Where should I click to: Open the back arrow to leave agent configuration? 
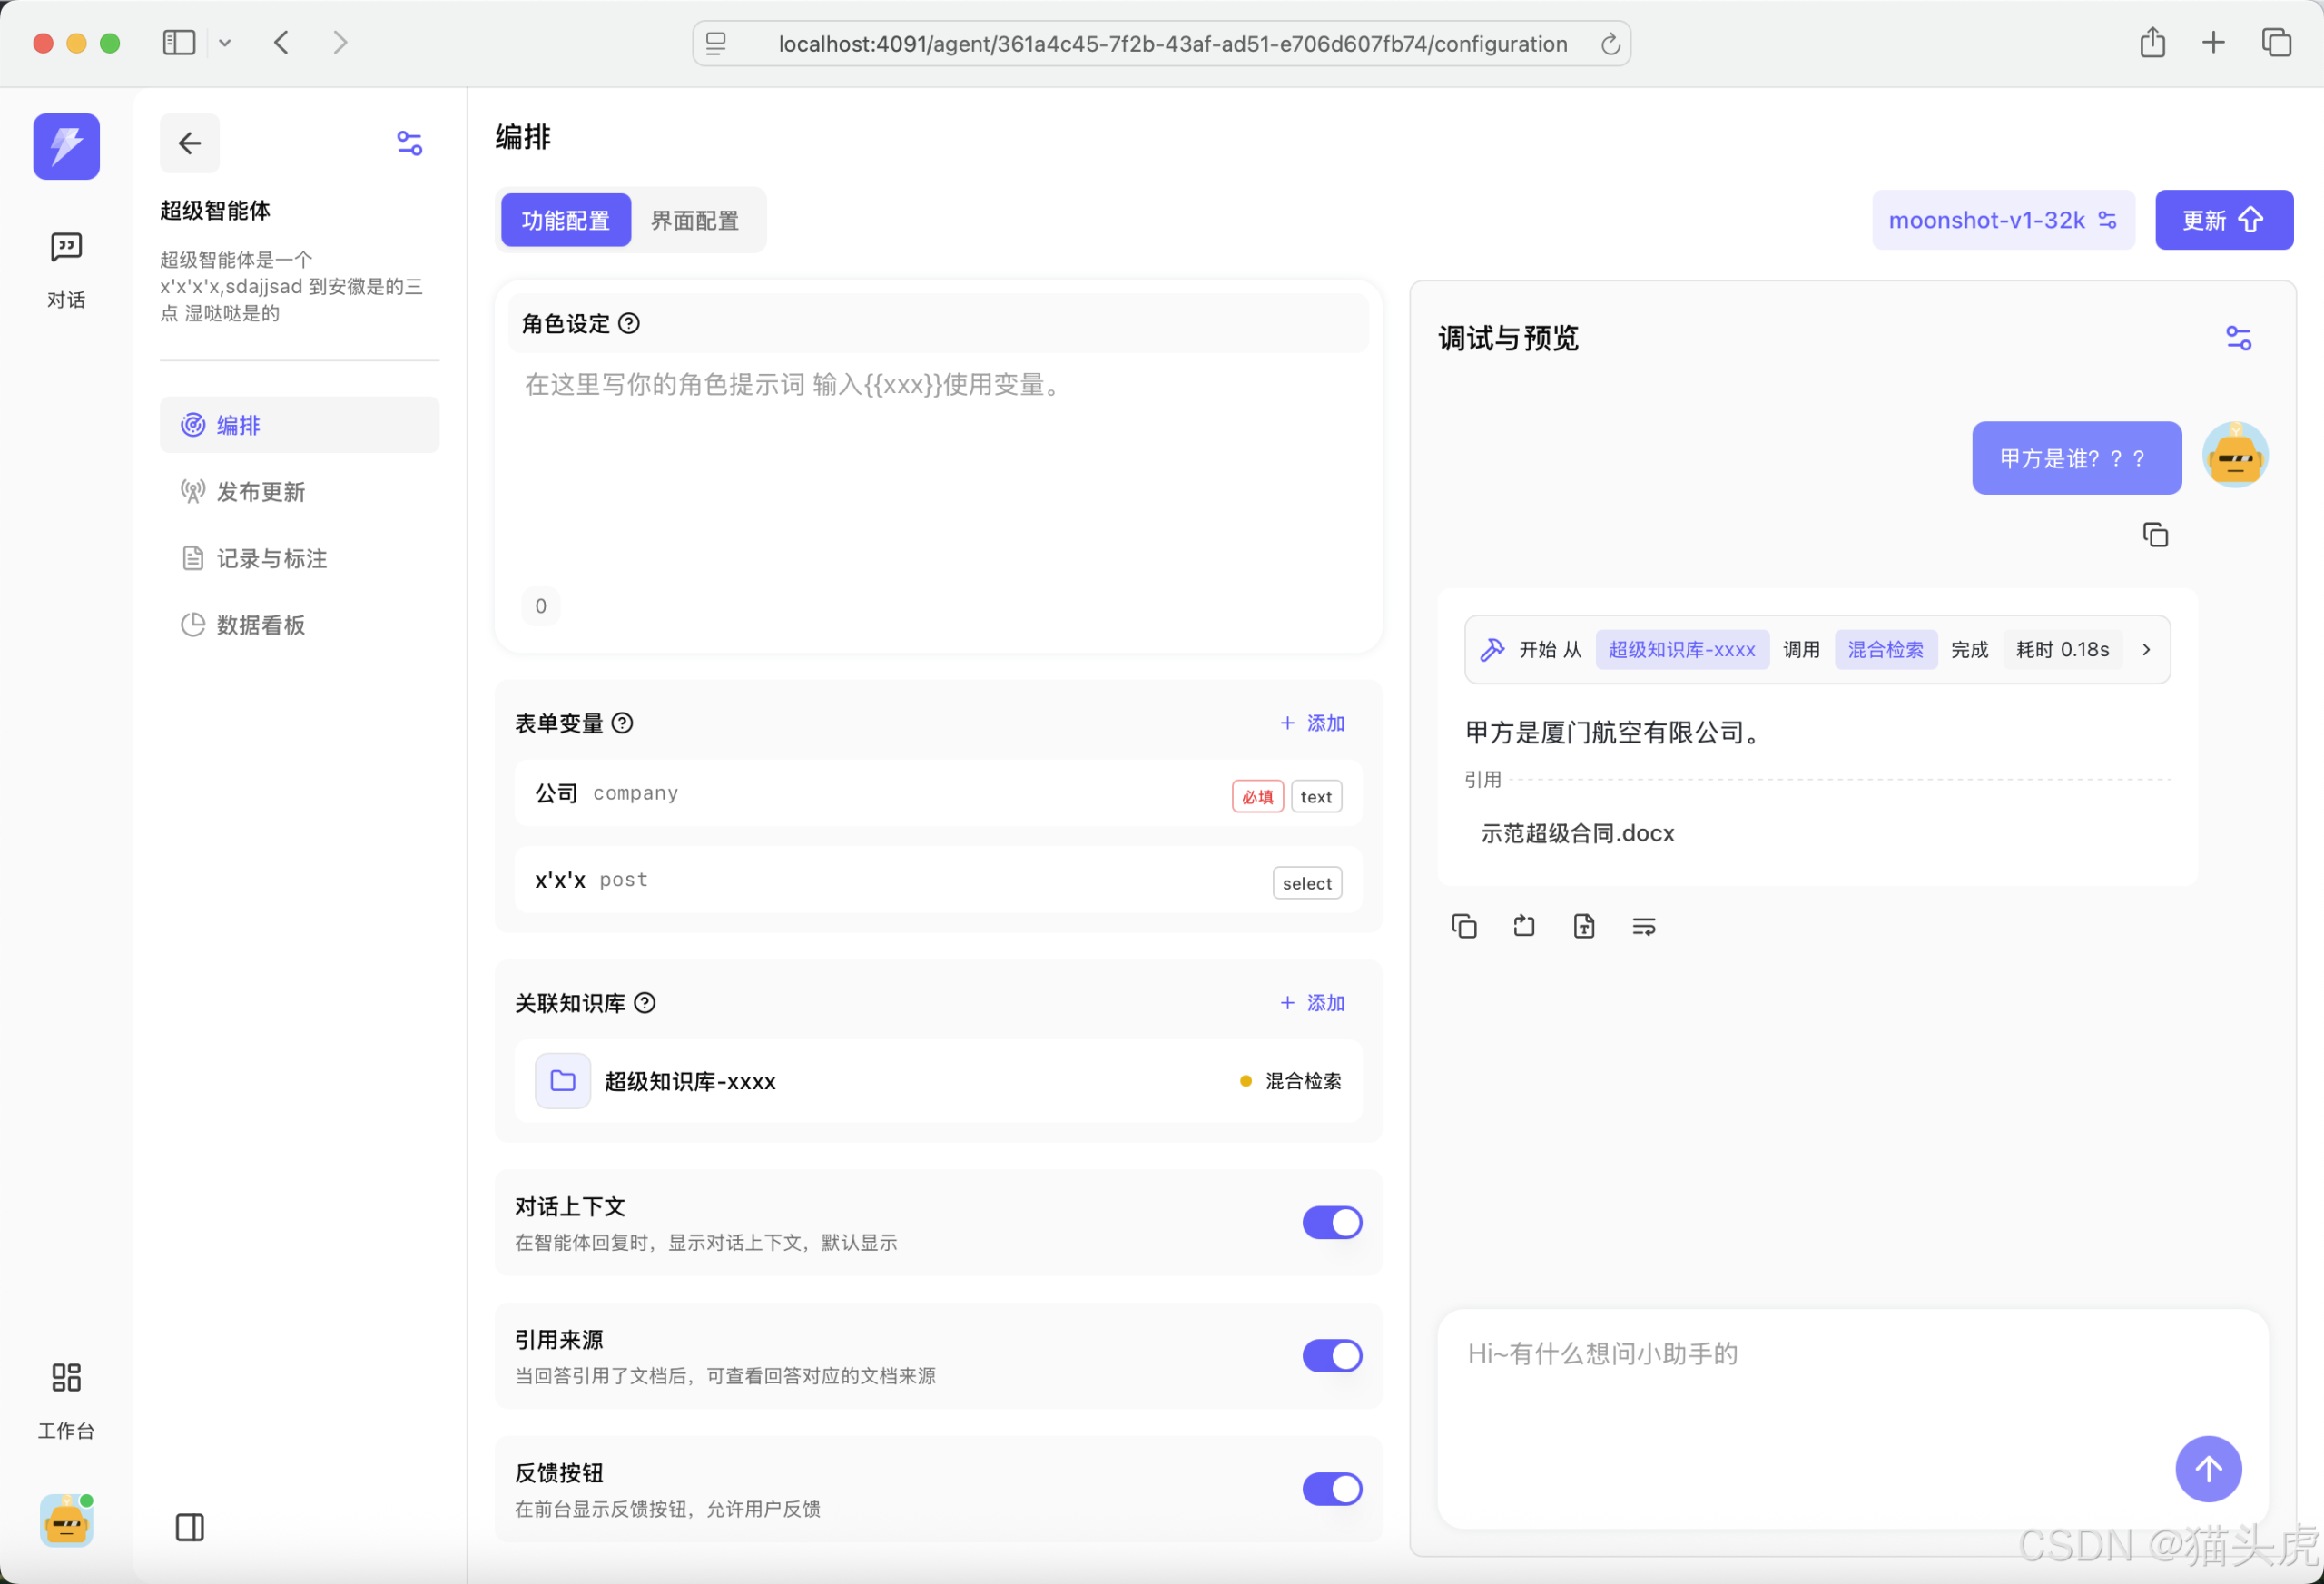[x=189, y=143]
